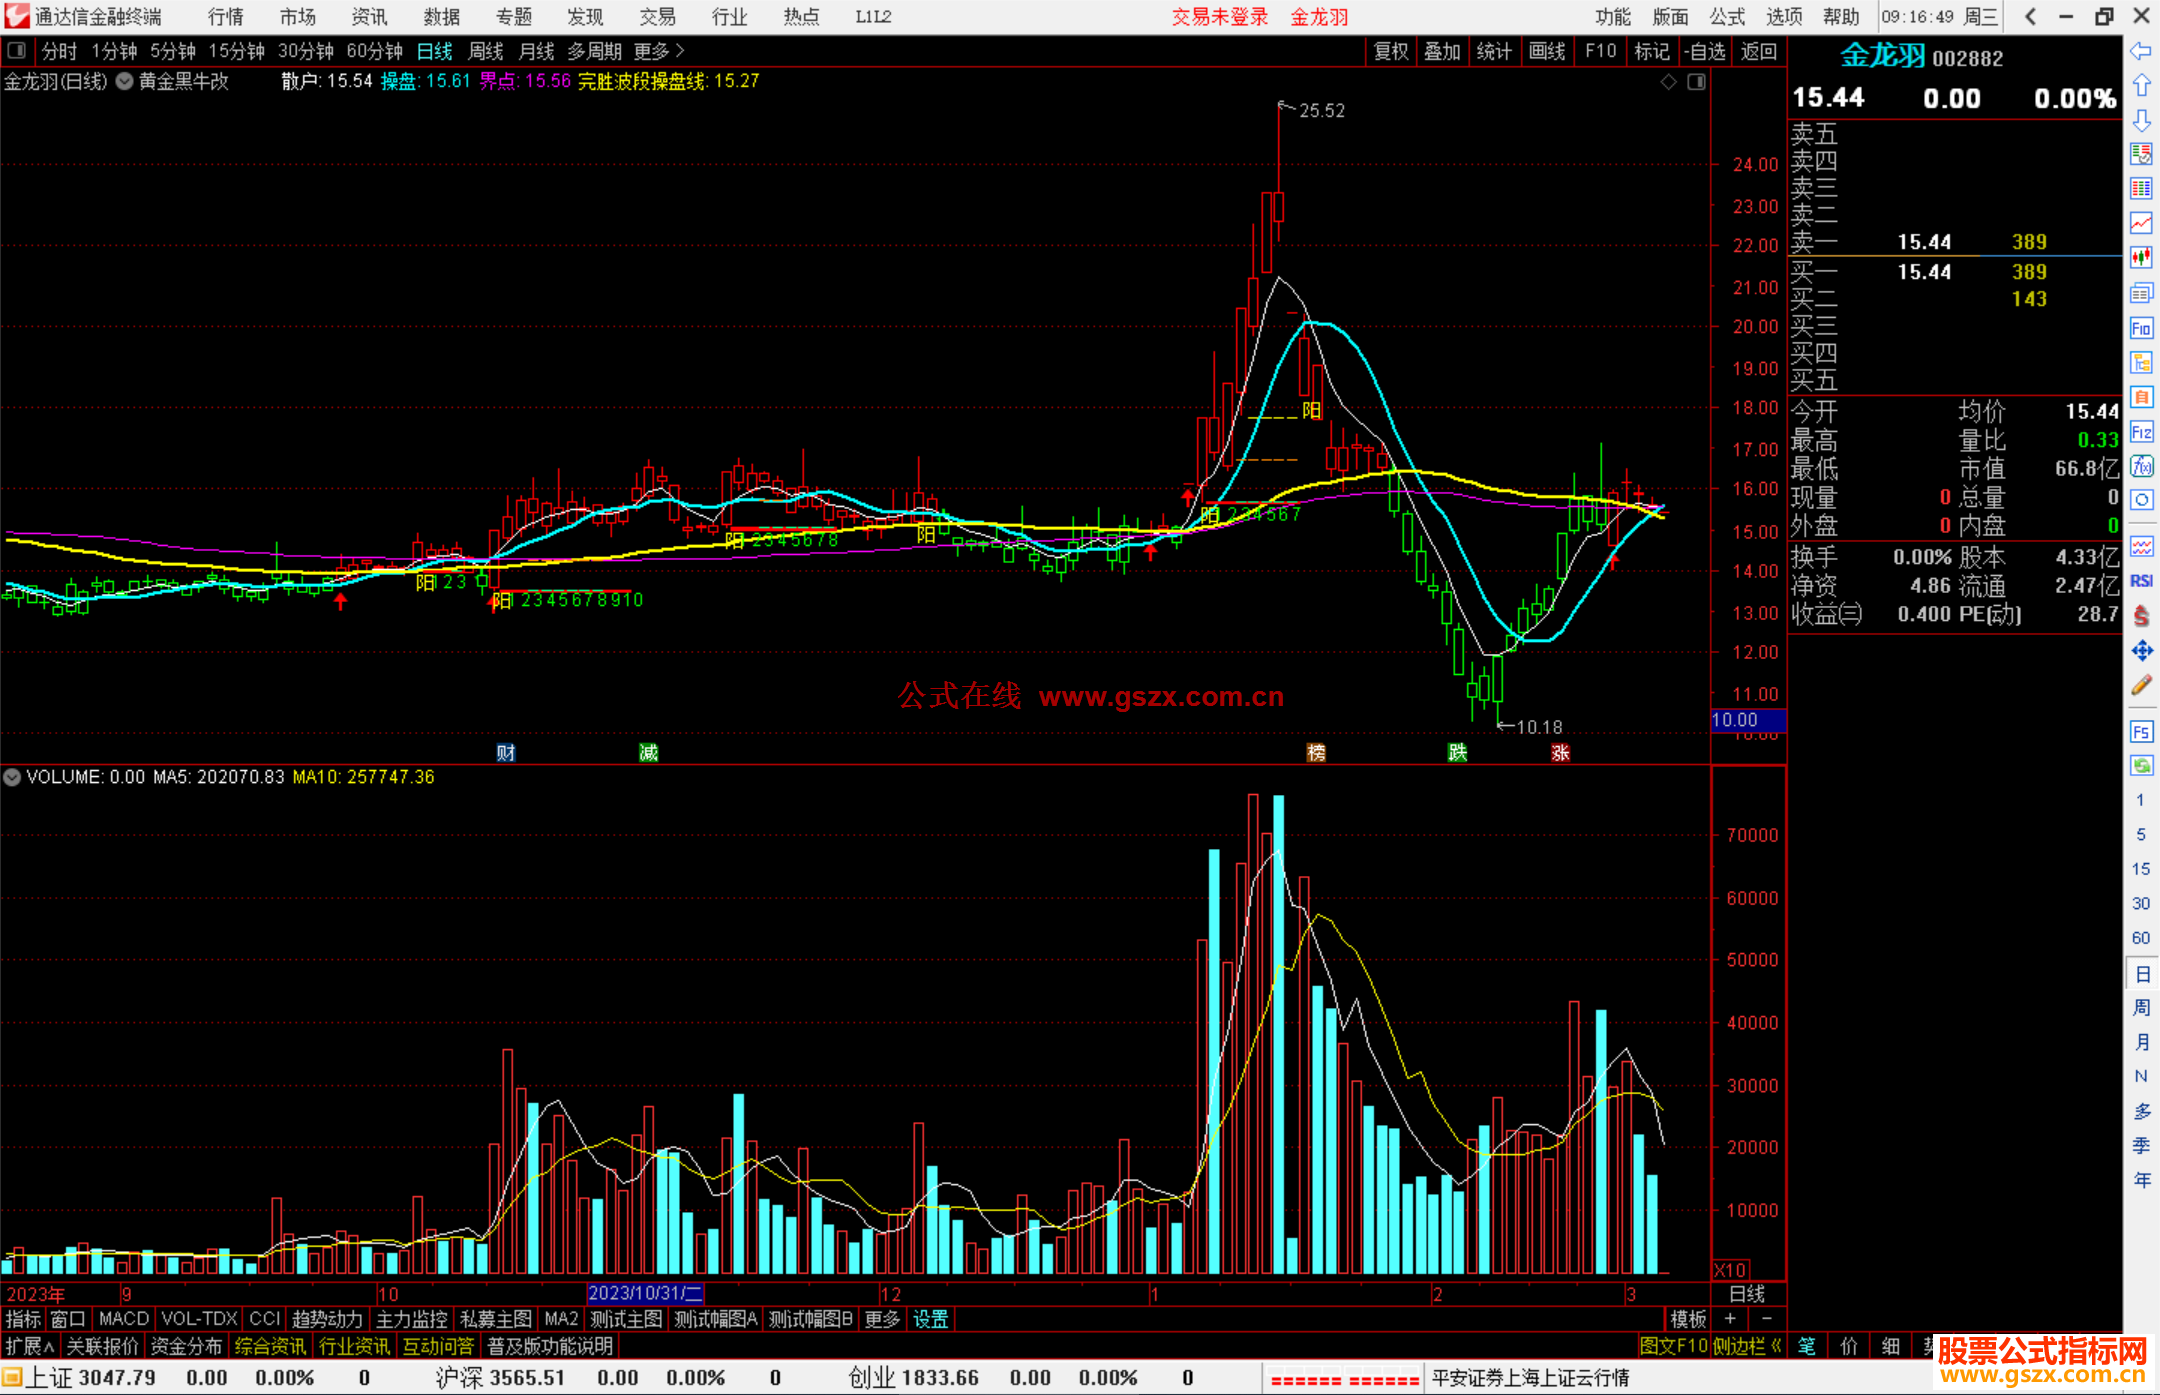The image size is (2160, 1395).
Task: Open the 公式 menu
Action: tap(1727, 16)
